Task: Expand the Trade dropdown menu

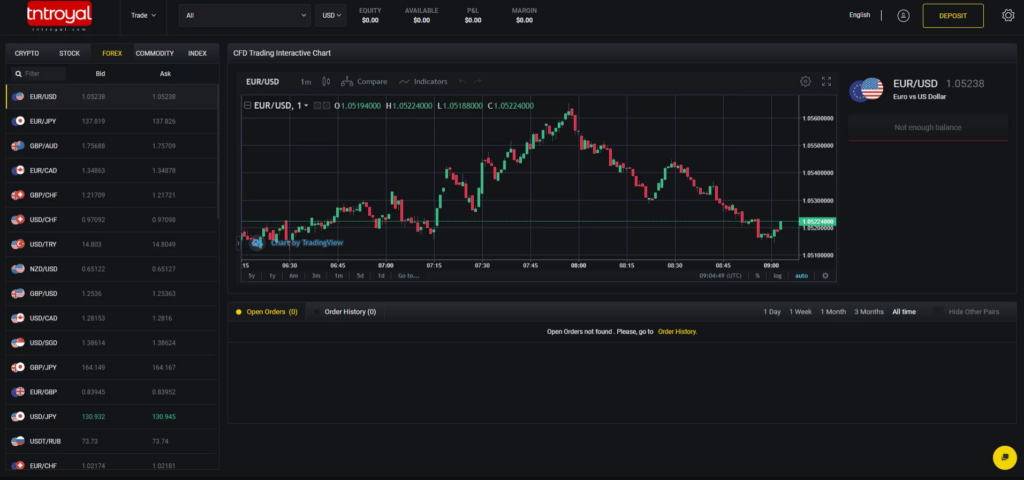Action: coord(144,15)
